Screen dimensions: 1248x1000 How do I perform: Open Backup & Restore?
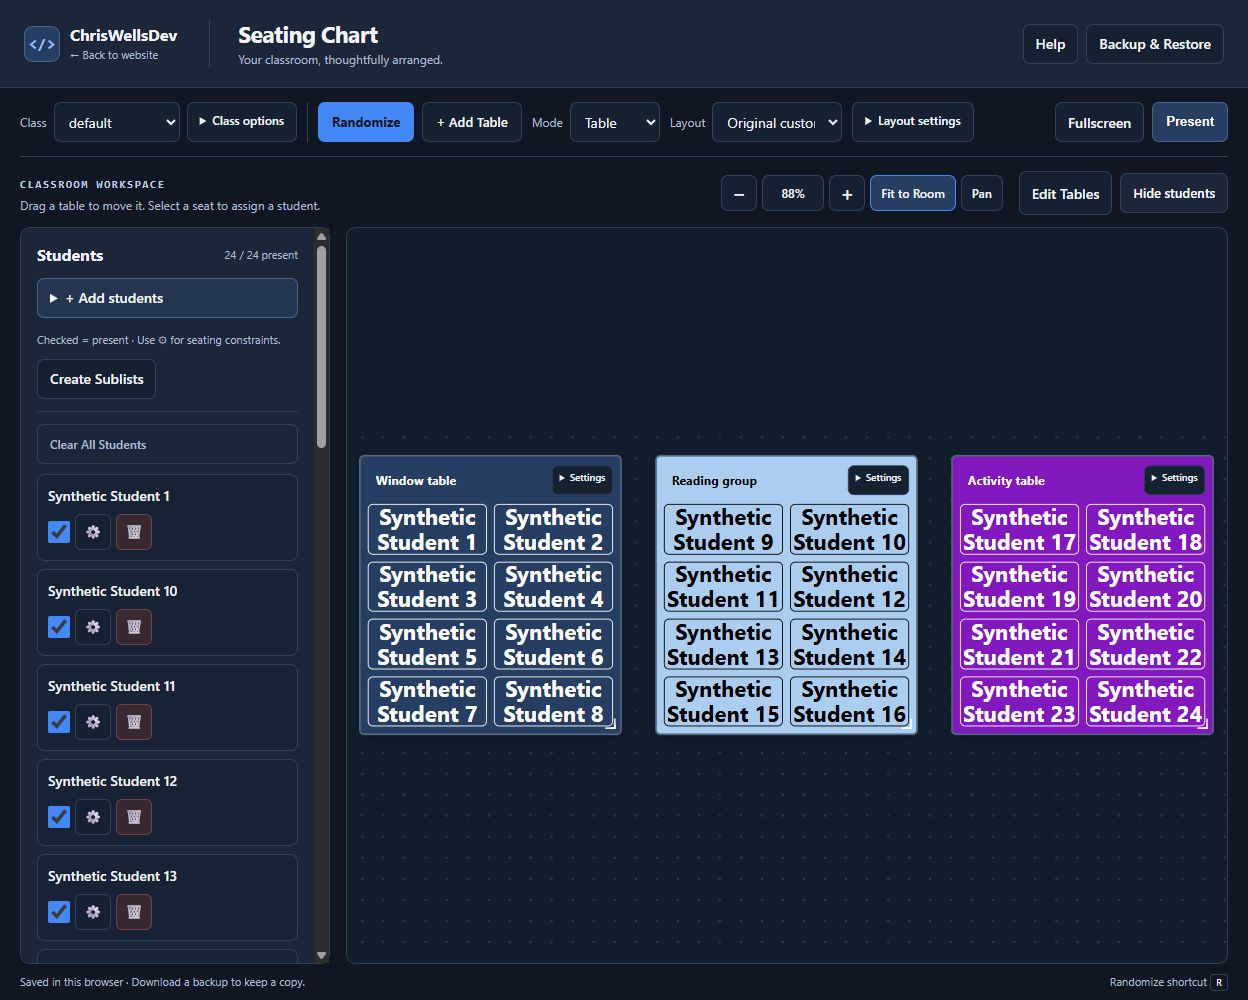click(x=1155, y=44)
